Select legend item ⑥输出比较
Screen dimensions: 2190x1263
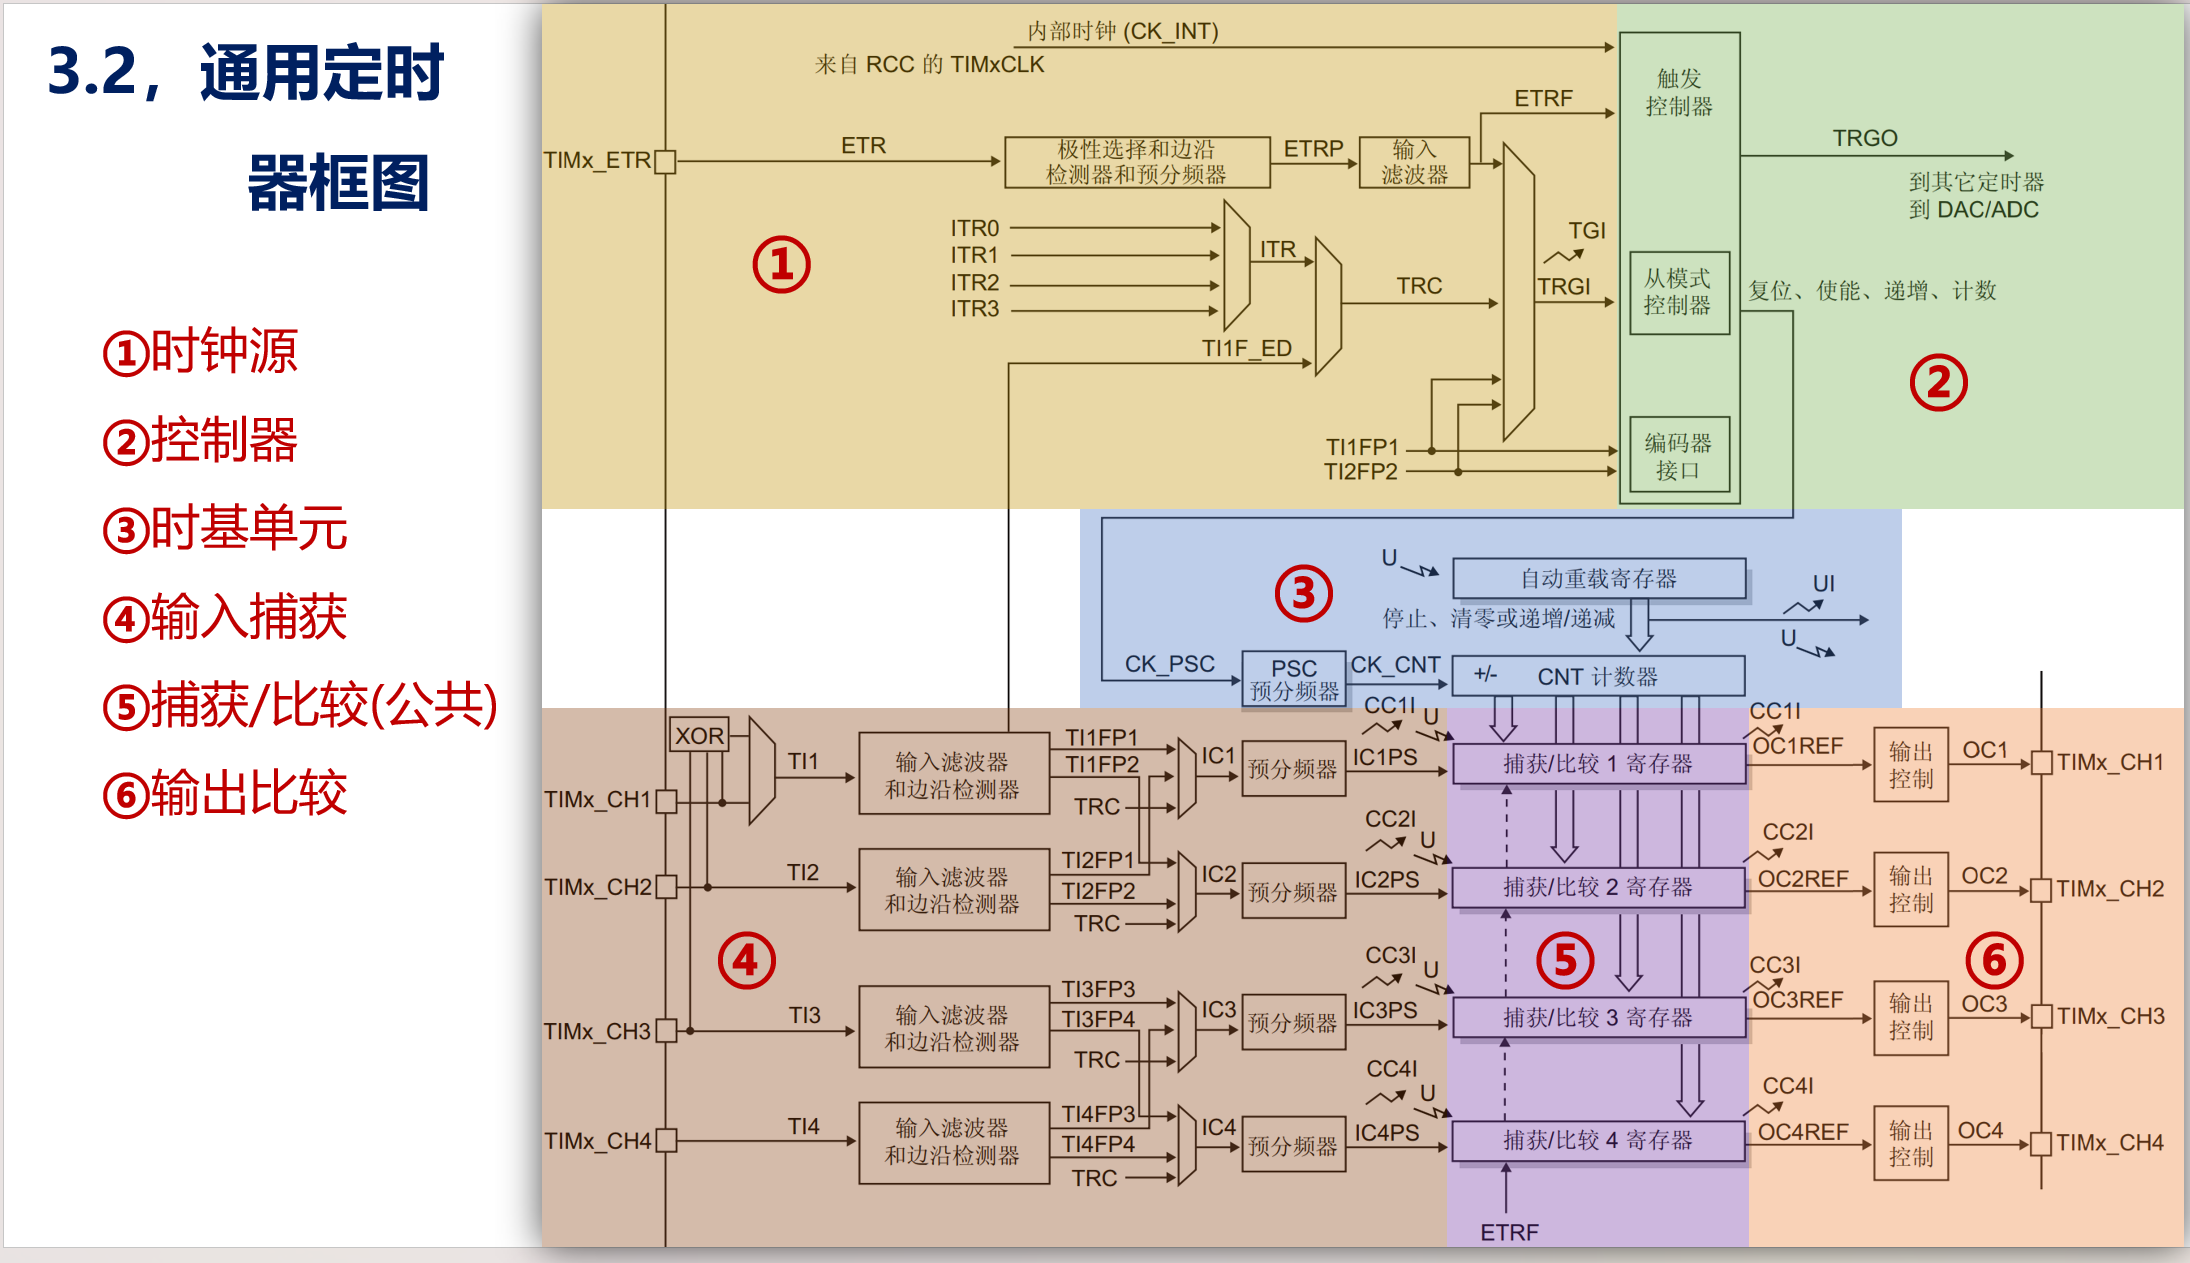pyautogui.click(x=225, y=793)
